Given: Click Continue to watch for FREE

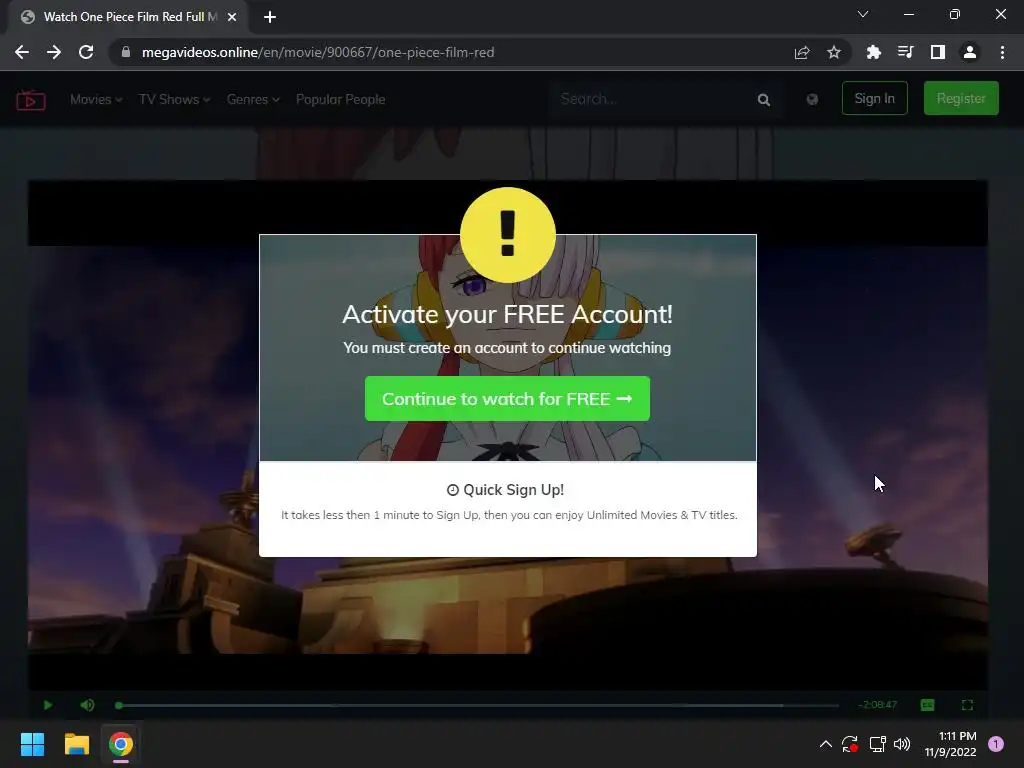Looking at the screenshot, I should click(x=507, y=398).
